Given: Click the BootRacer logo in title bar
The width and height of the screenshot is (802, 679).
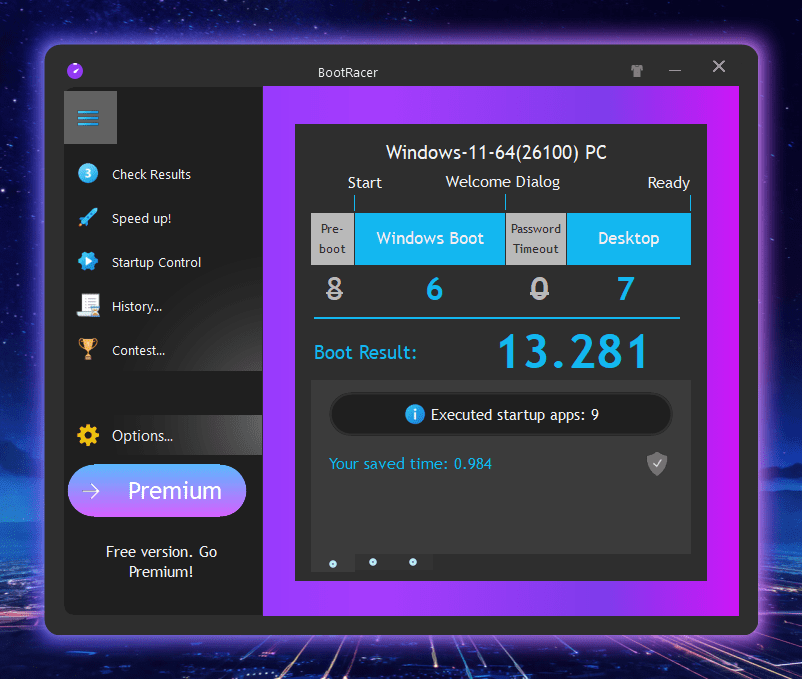Looking at the screenshot, I should (x=74, y=71).
